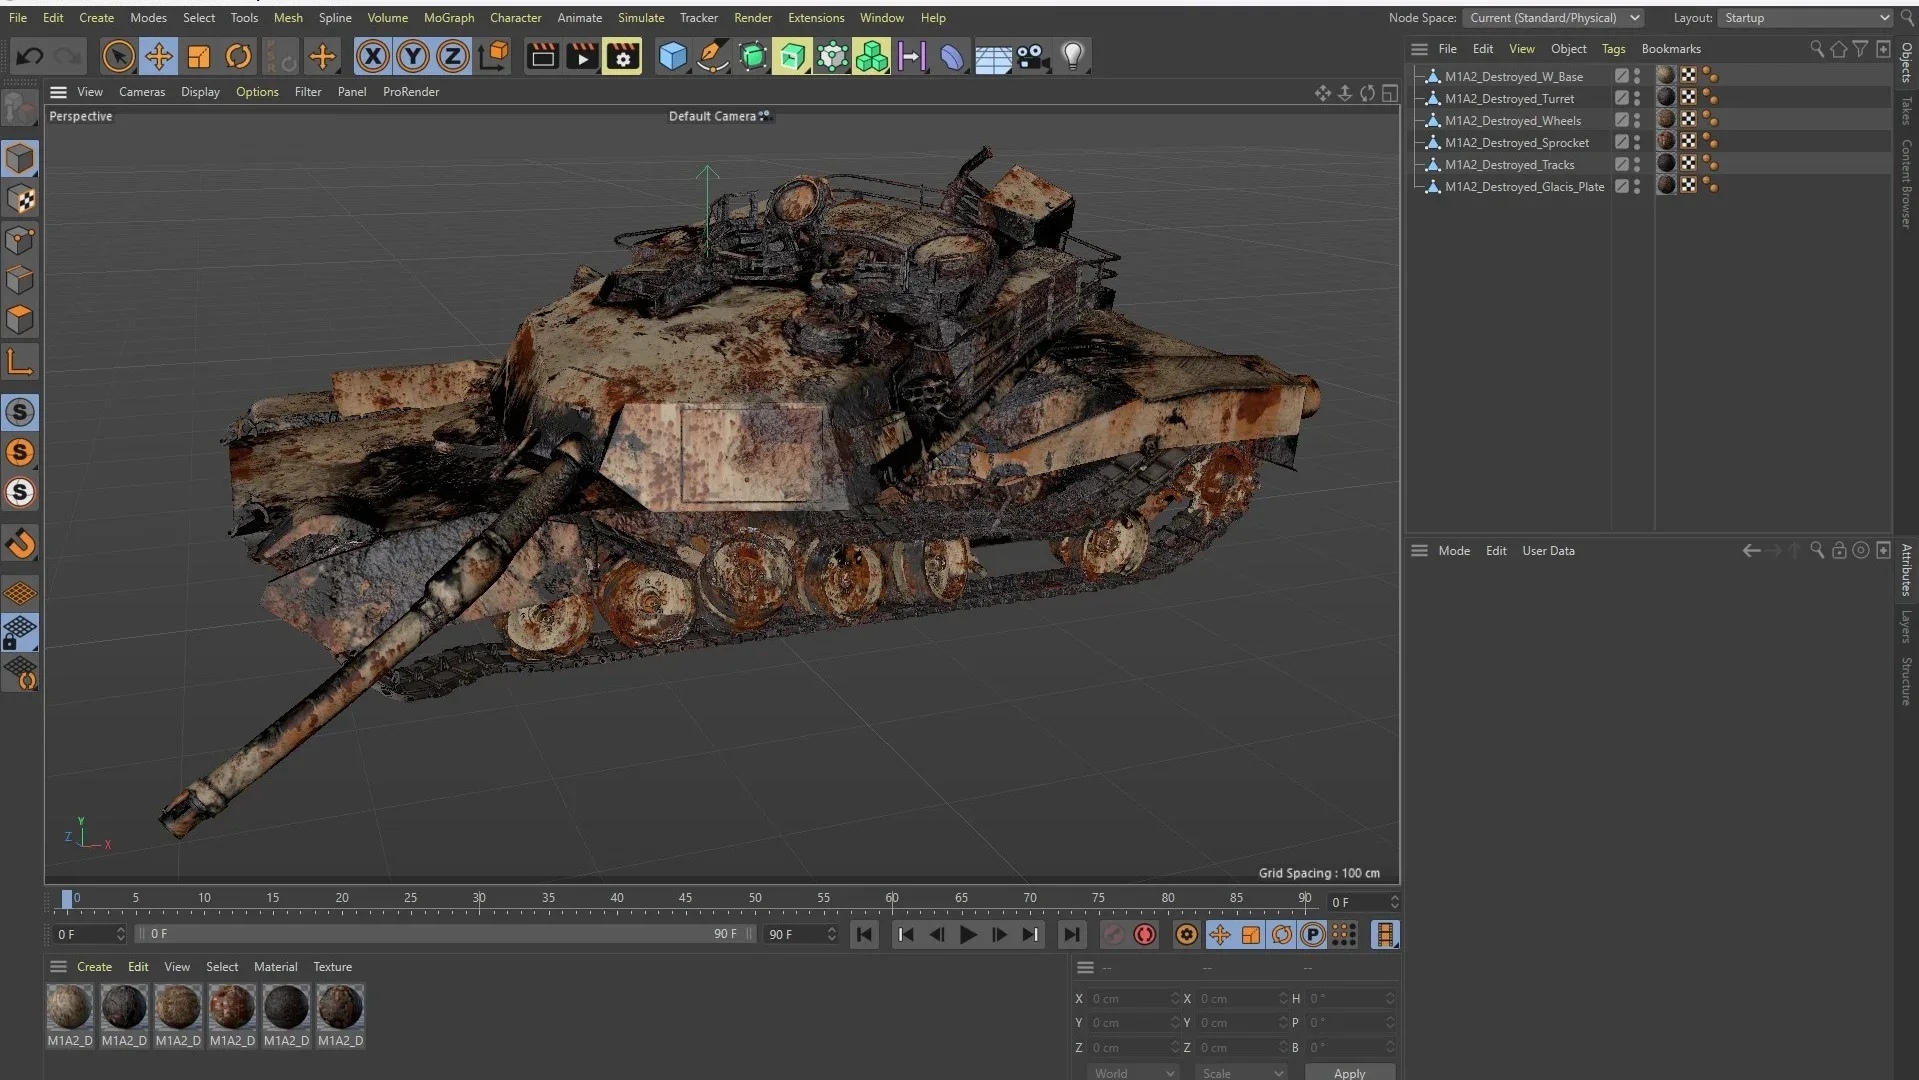Click the Undo arrow icon

tap(30, 56)
